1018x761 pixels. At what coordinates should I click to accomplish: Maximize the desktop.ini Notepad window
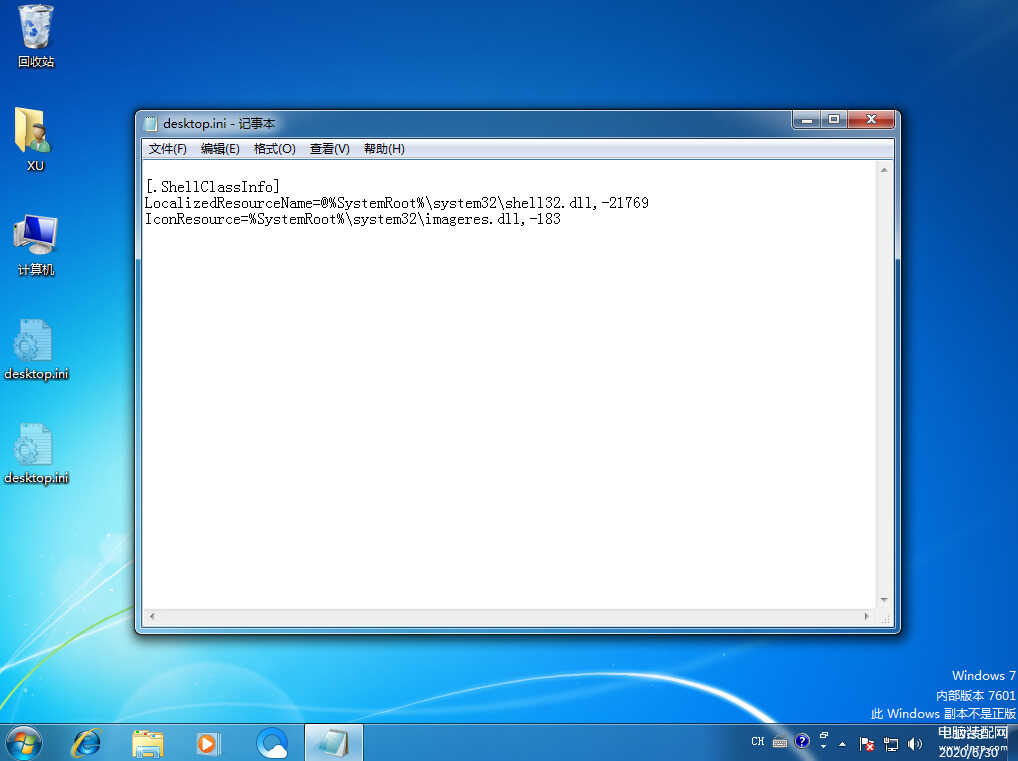(834, 119)
